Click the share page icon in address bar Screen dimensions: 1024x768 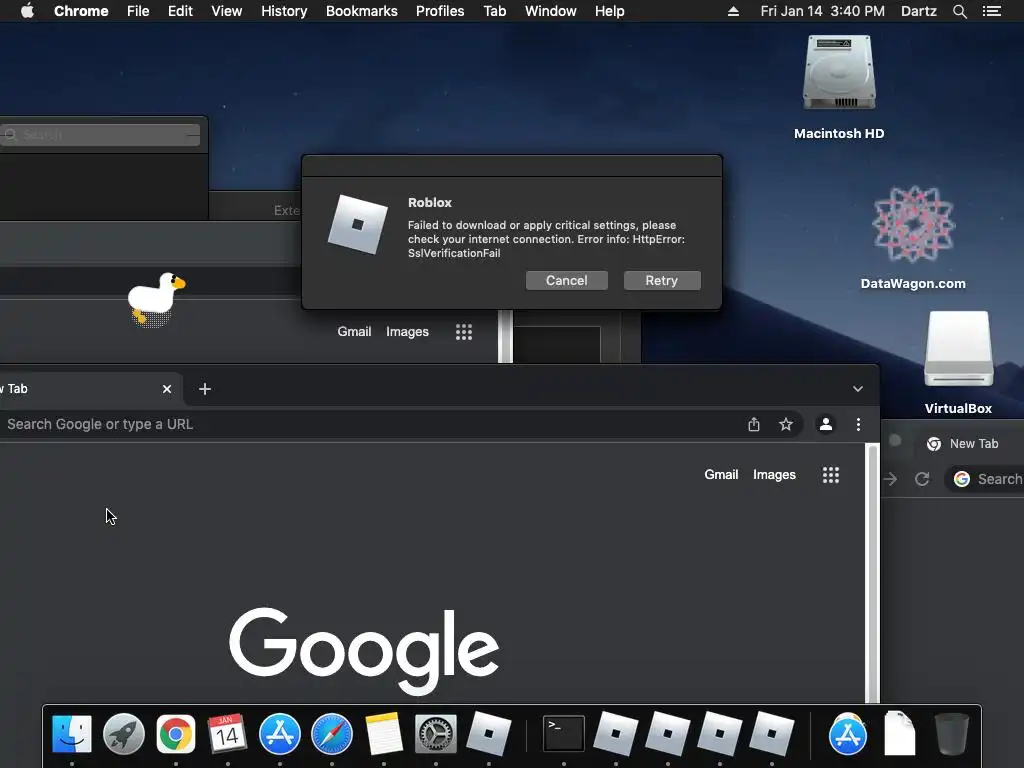[754, 424]
